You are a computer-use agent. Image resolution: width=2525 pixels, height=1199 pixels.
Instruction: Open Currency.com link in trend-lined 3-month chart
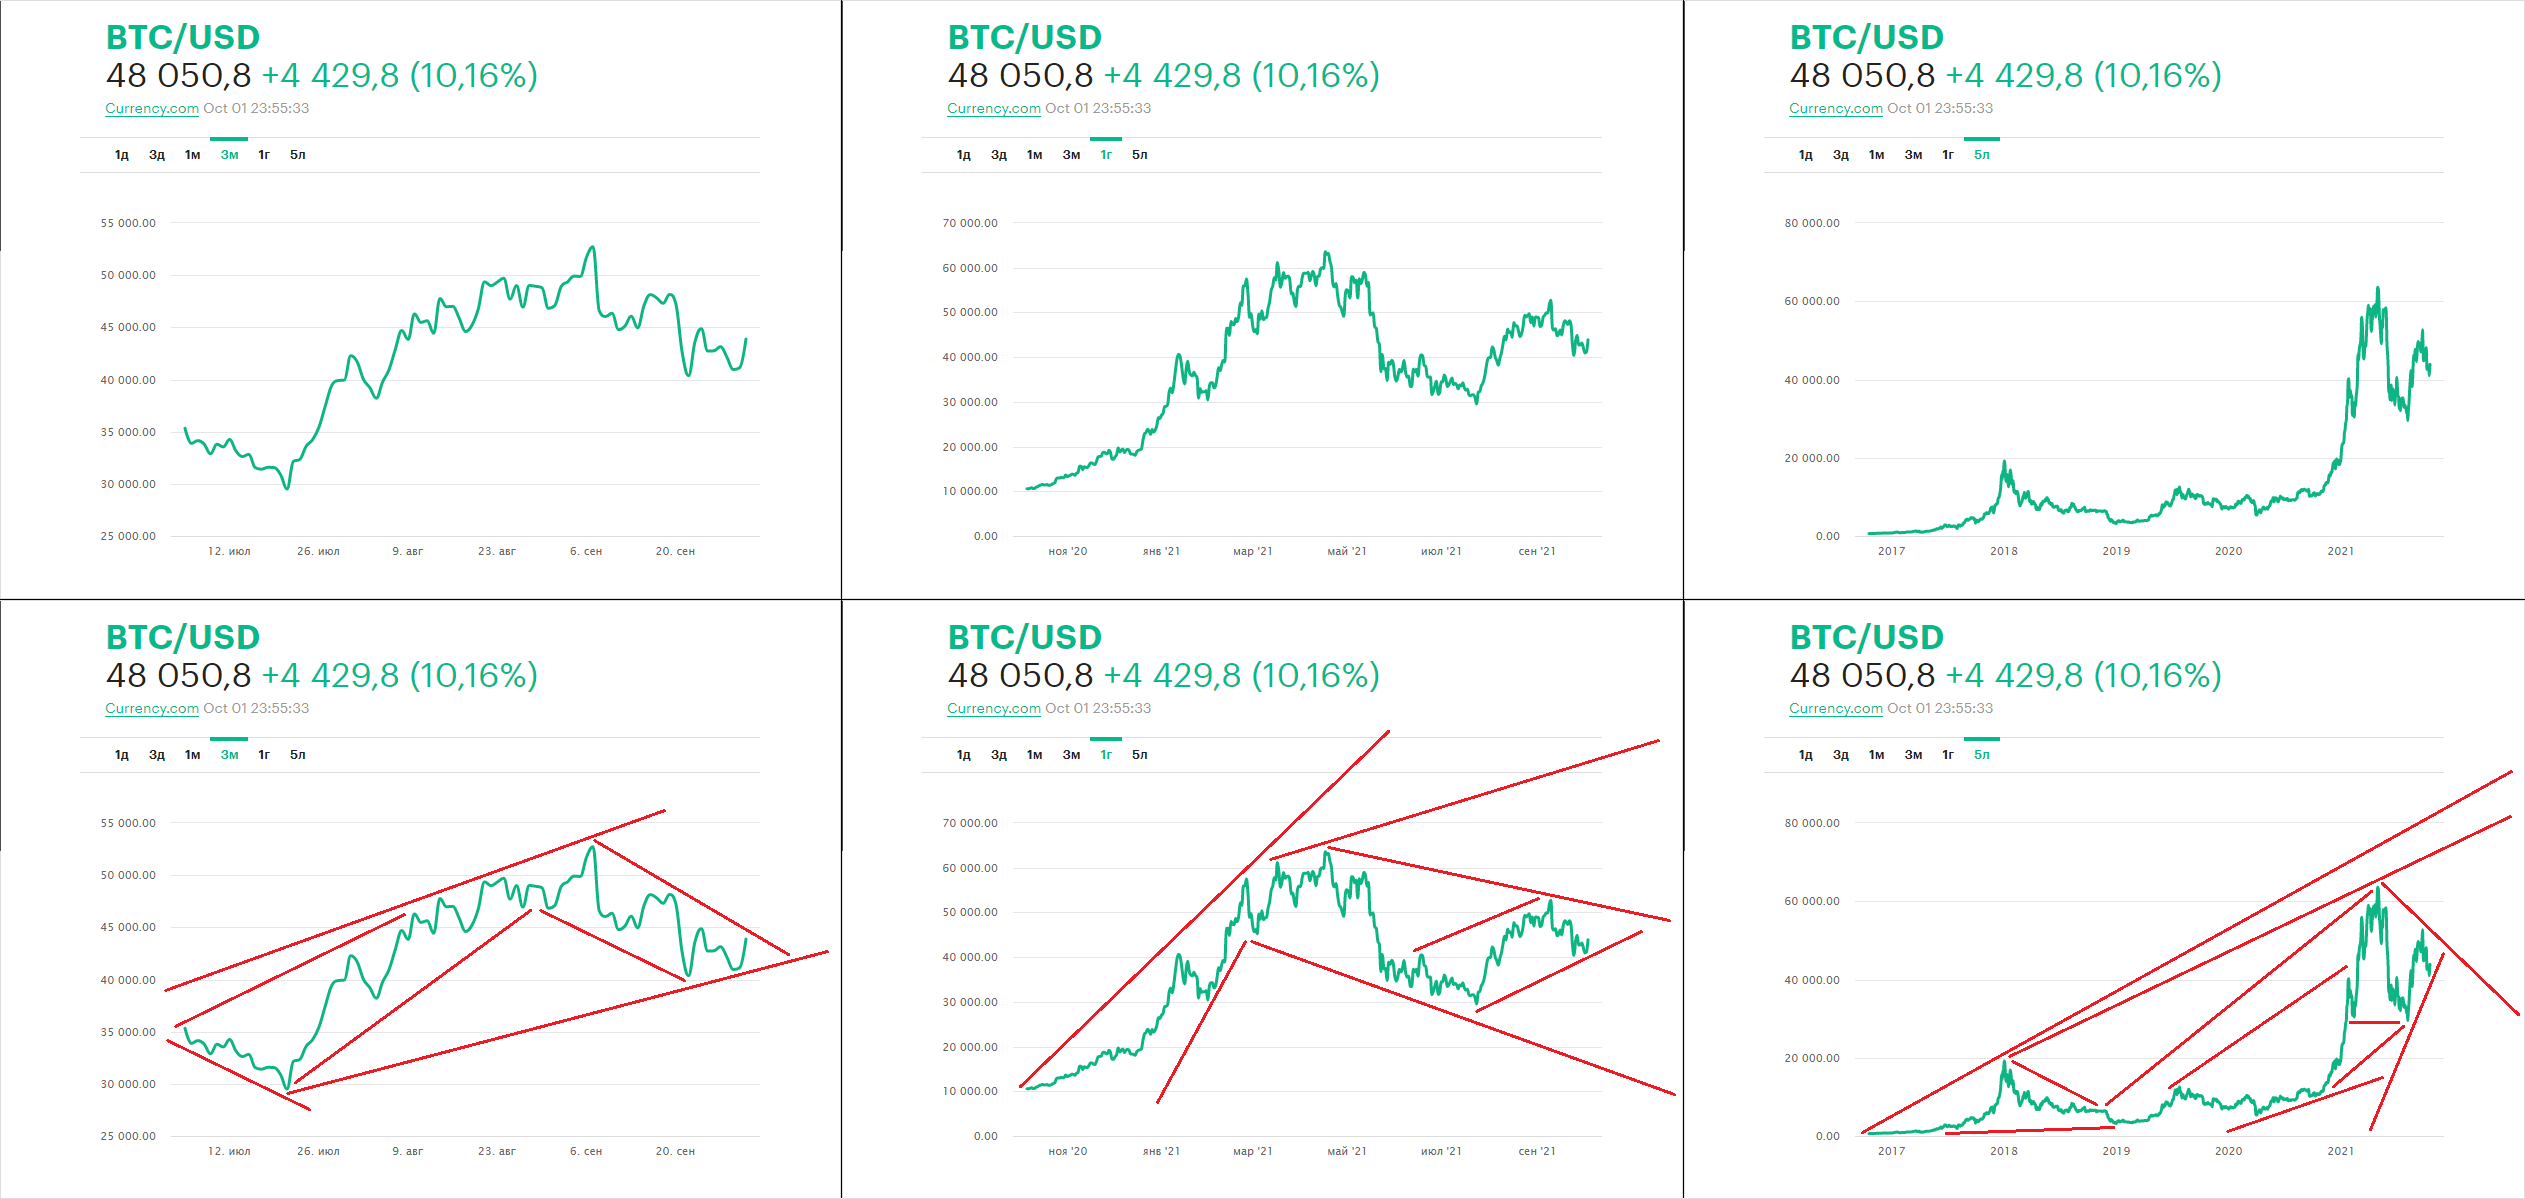tap(152, 708)
